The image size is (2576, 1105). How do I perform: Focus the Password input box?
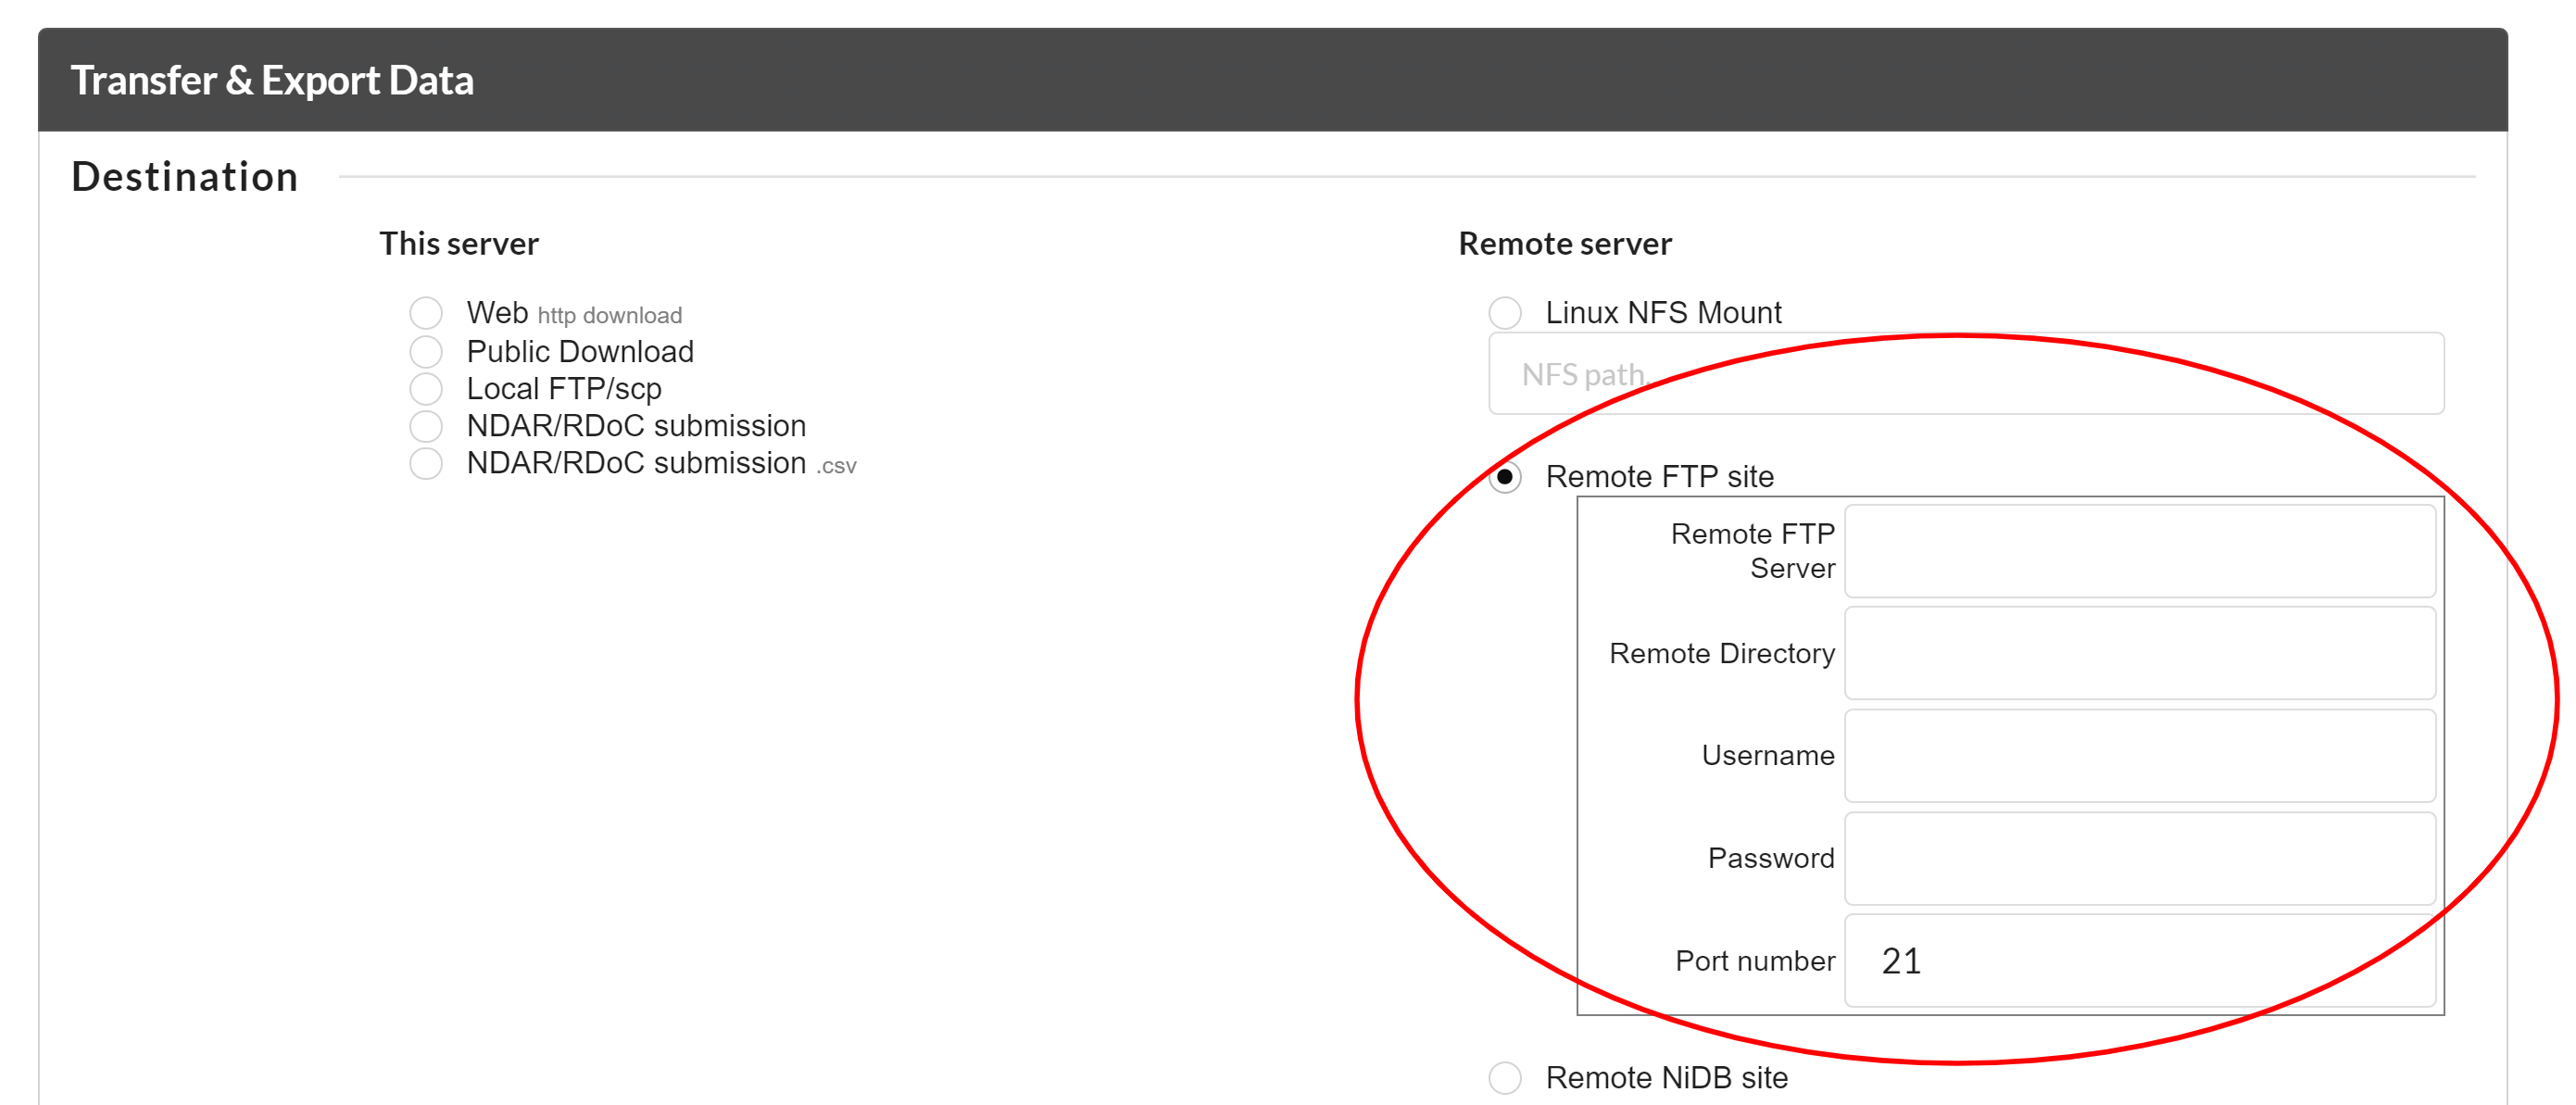(x=2139, y=858)
